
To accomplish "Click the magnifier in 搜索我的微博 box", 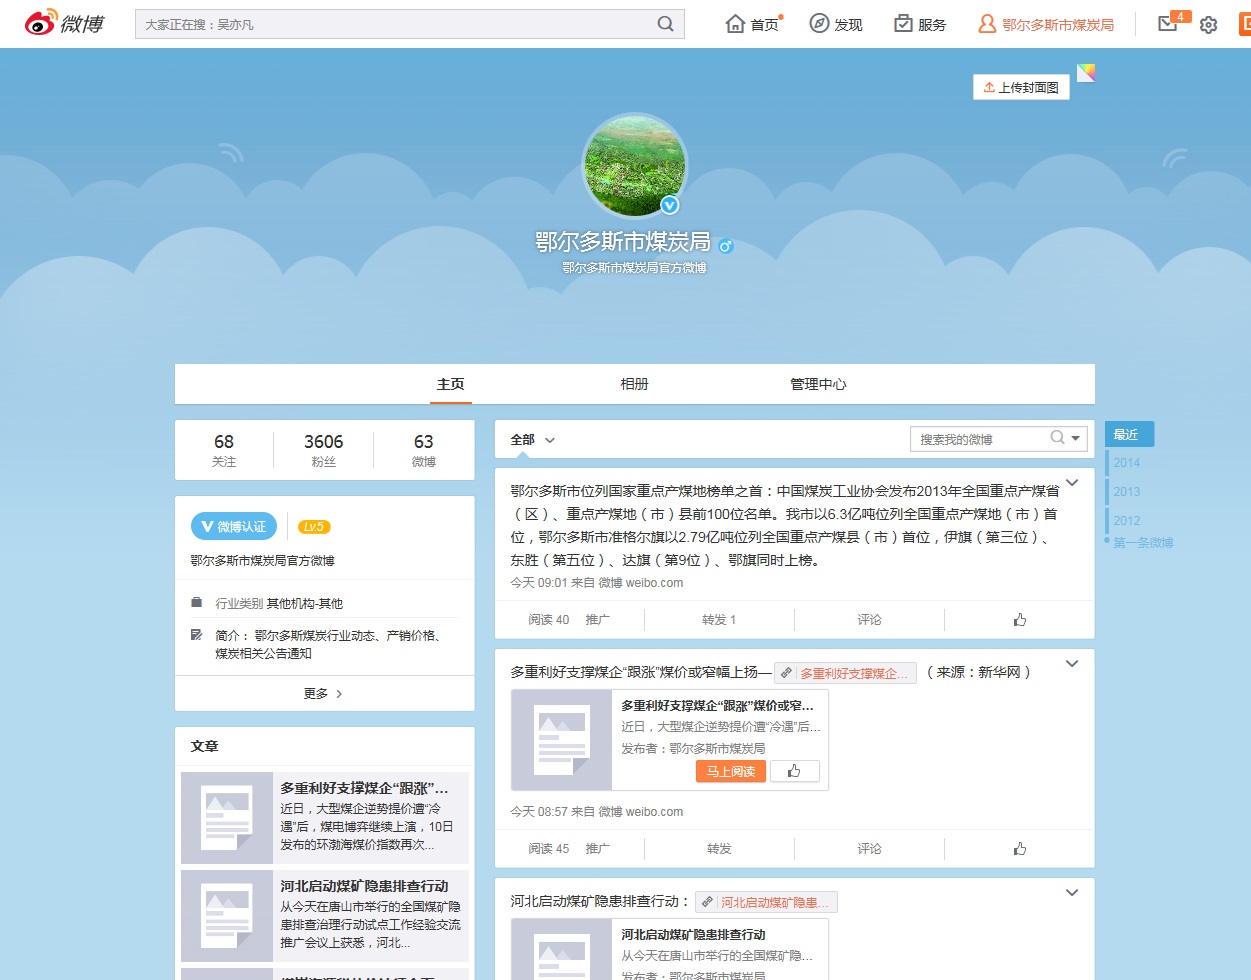I will click(x=1057, y=438).
